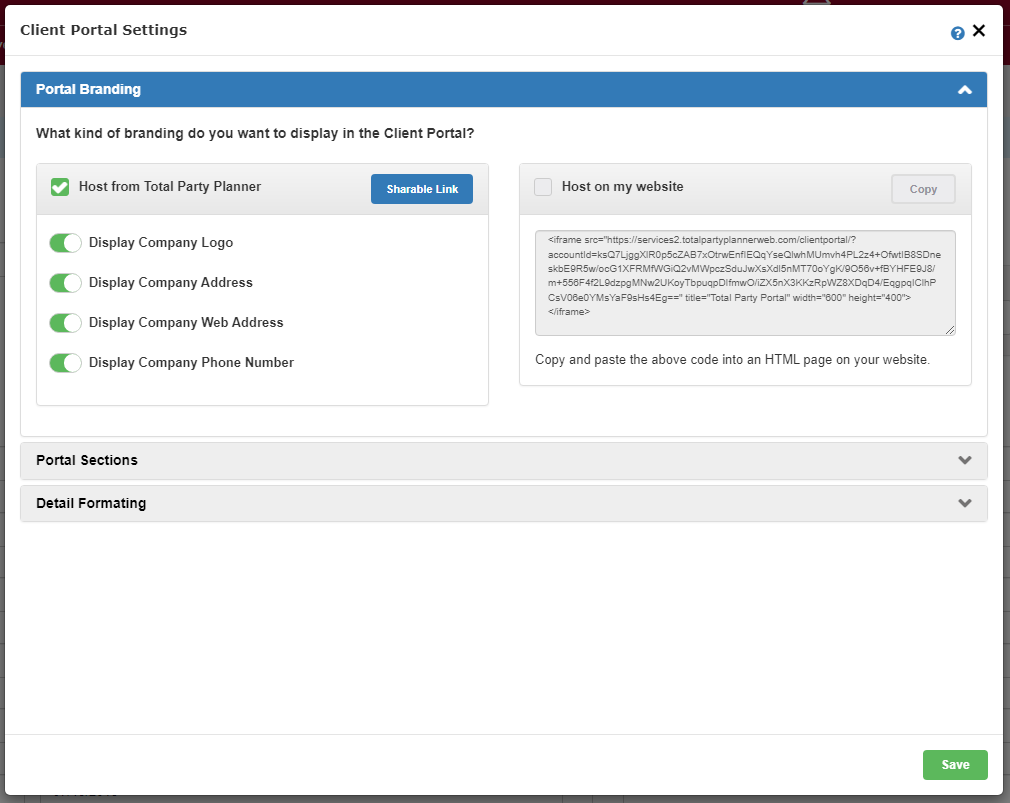Viewport: 1010px width, 803px height.
Task: Click the Portal Sections header label
Action: (x=87, y=460)
